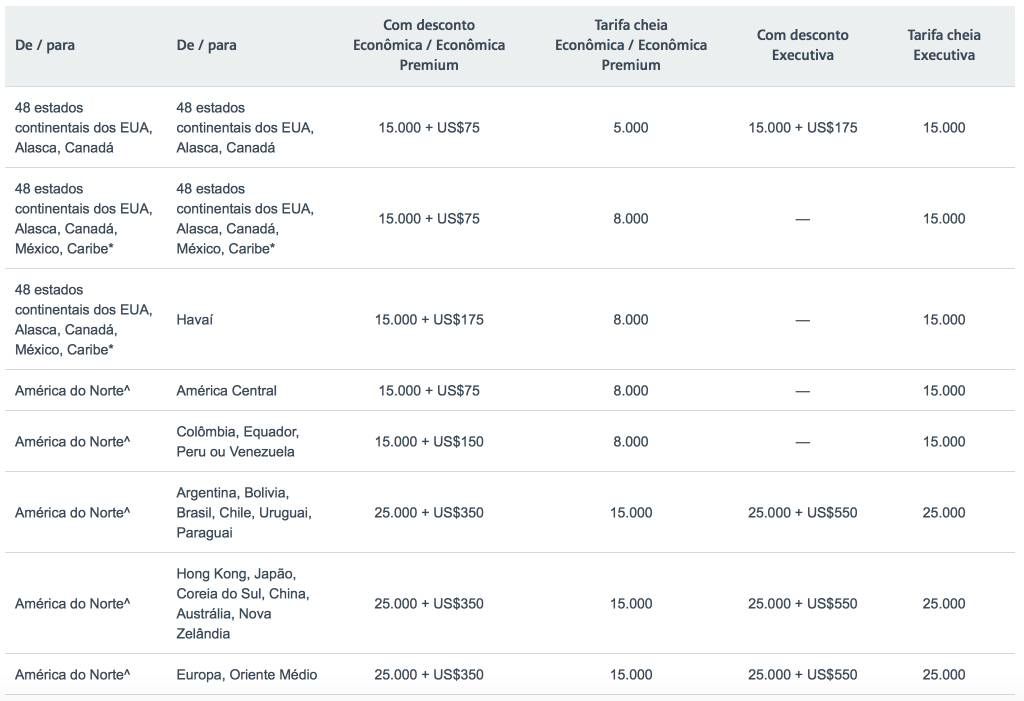This screenshot has height=701, width=1024.
Task: Click the Tarifa cheia Executiva '15.000' in the Havaí row
Action: [944, 319]
